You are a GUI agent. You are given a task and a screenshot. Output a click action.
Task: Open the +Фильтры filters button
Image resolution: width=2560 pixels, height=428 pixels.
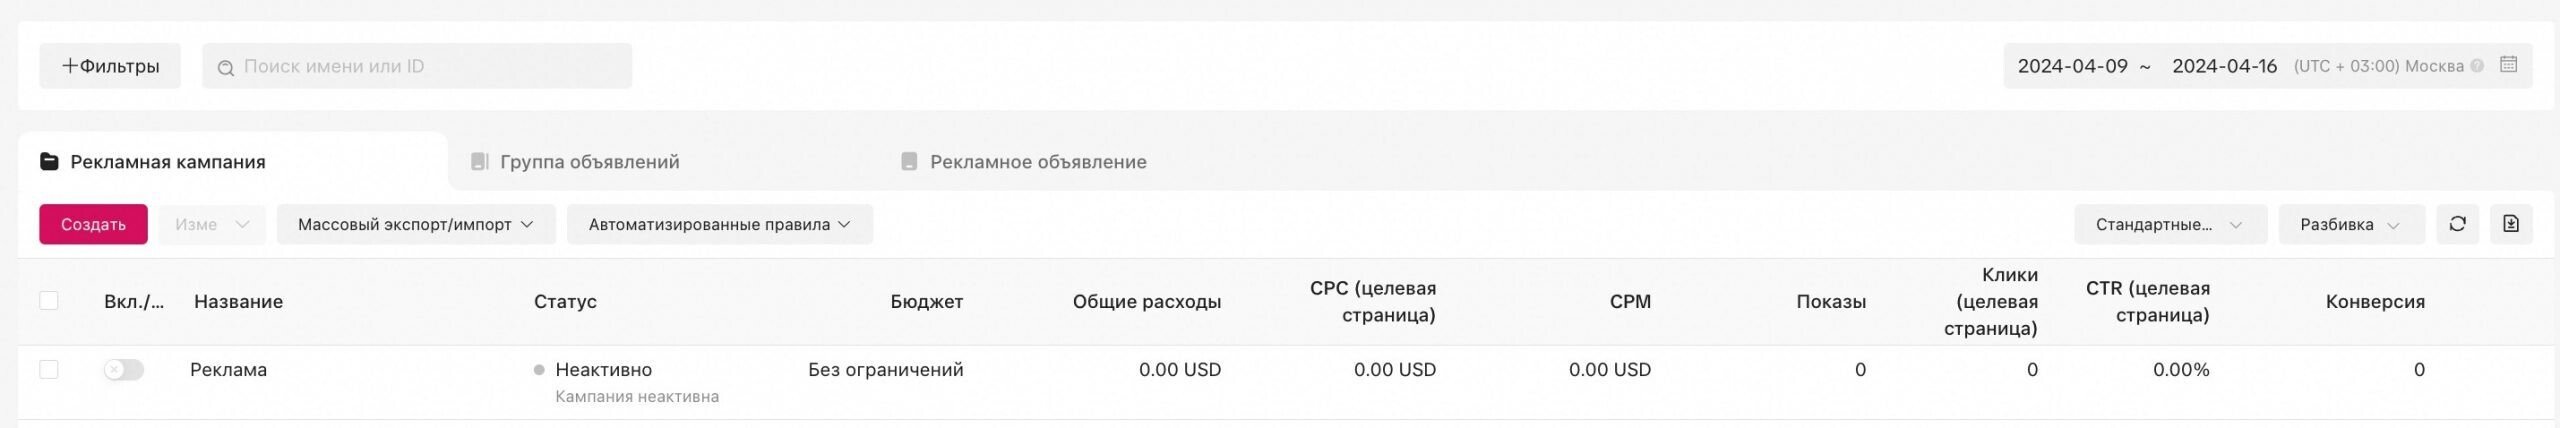(x=110, y=66)
